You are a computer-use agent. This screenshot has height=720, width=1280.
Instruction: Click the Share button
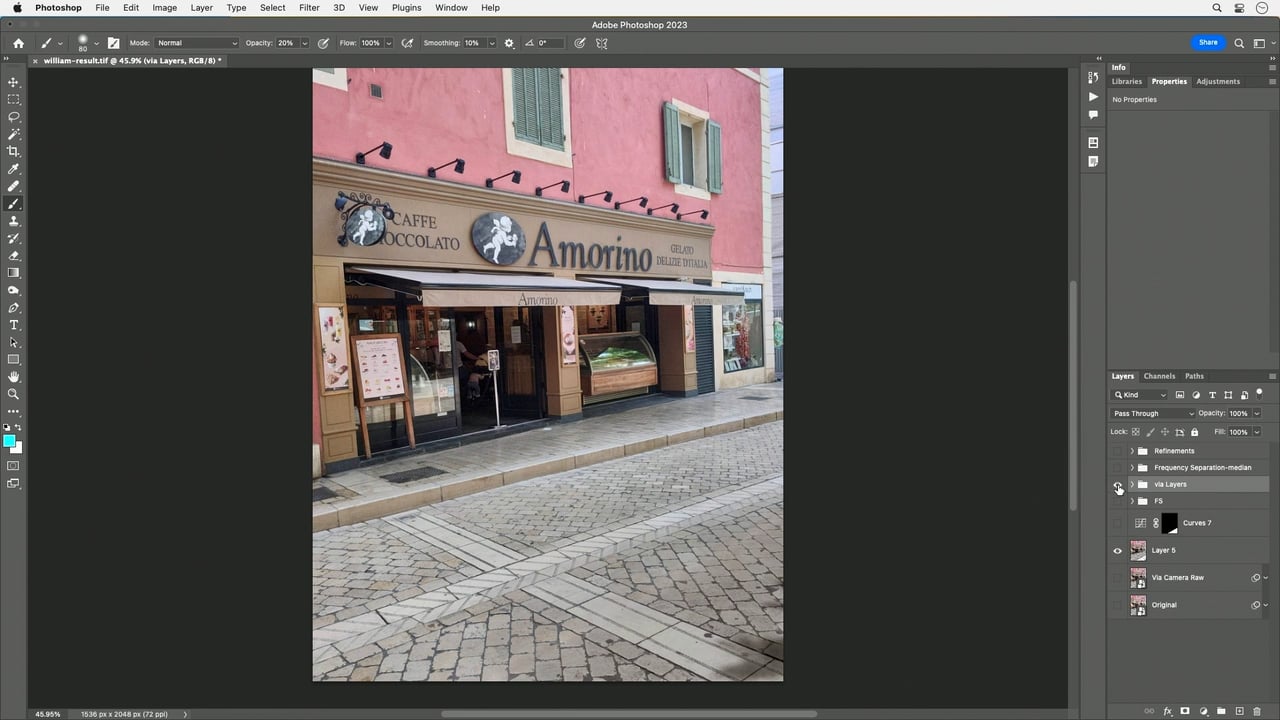(1208, 43)
